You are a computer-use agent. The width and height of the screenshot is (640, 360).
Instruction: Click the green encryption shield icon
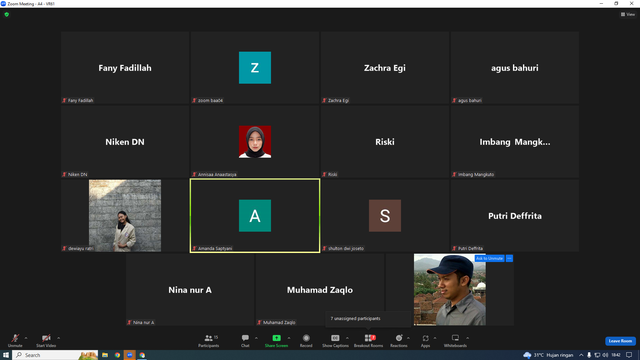pos(7,14)
